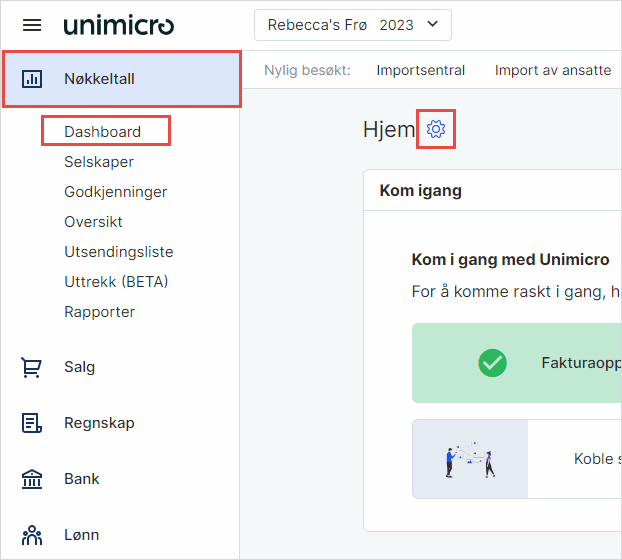The image size is (622, 560).
Task: Click the Regnskap ledger icon
Action: (32, 423)
